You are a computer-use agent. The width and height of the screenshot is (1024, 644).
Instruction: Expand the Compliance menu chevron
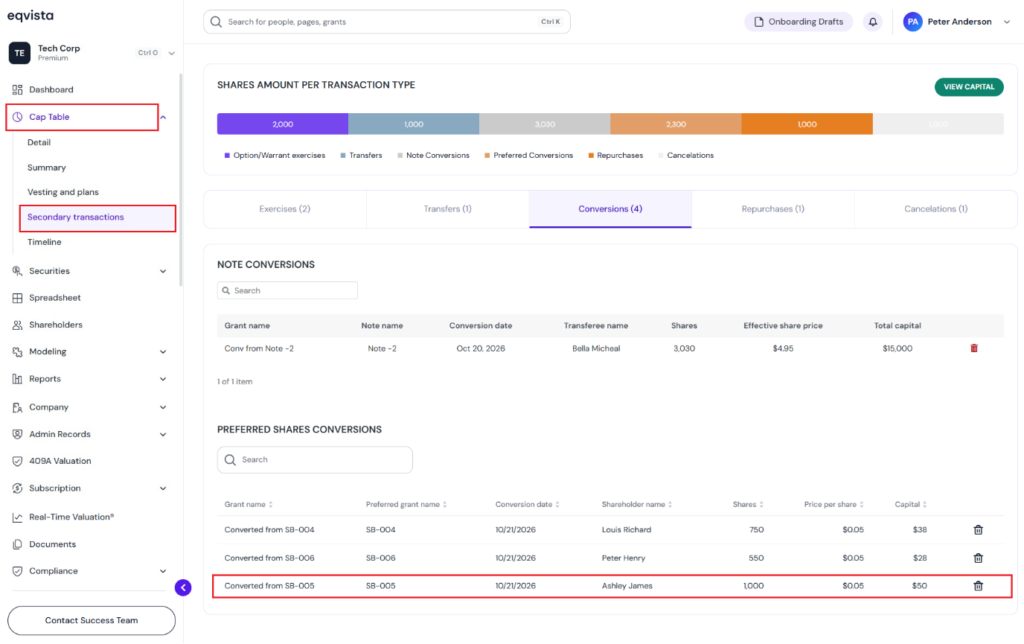[163, 572]
